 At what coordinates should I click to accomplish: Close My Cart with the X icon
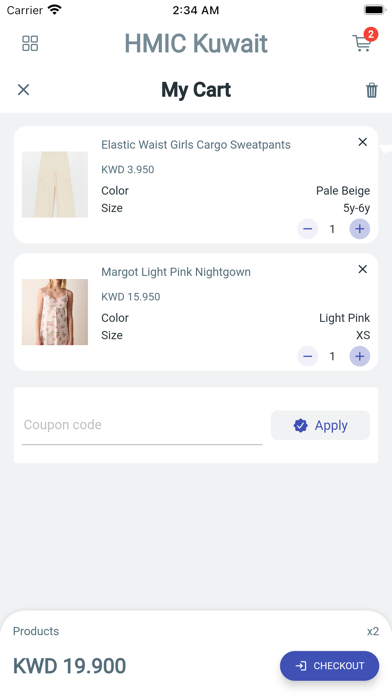tap(23, 90)
